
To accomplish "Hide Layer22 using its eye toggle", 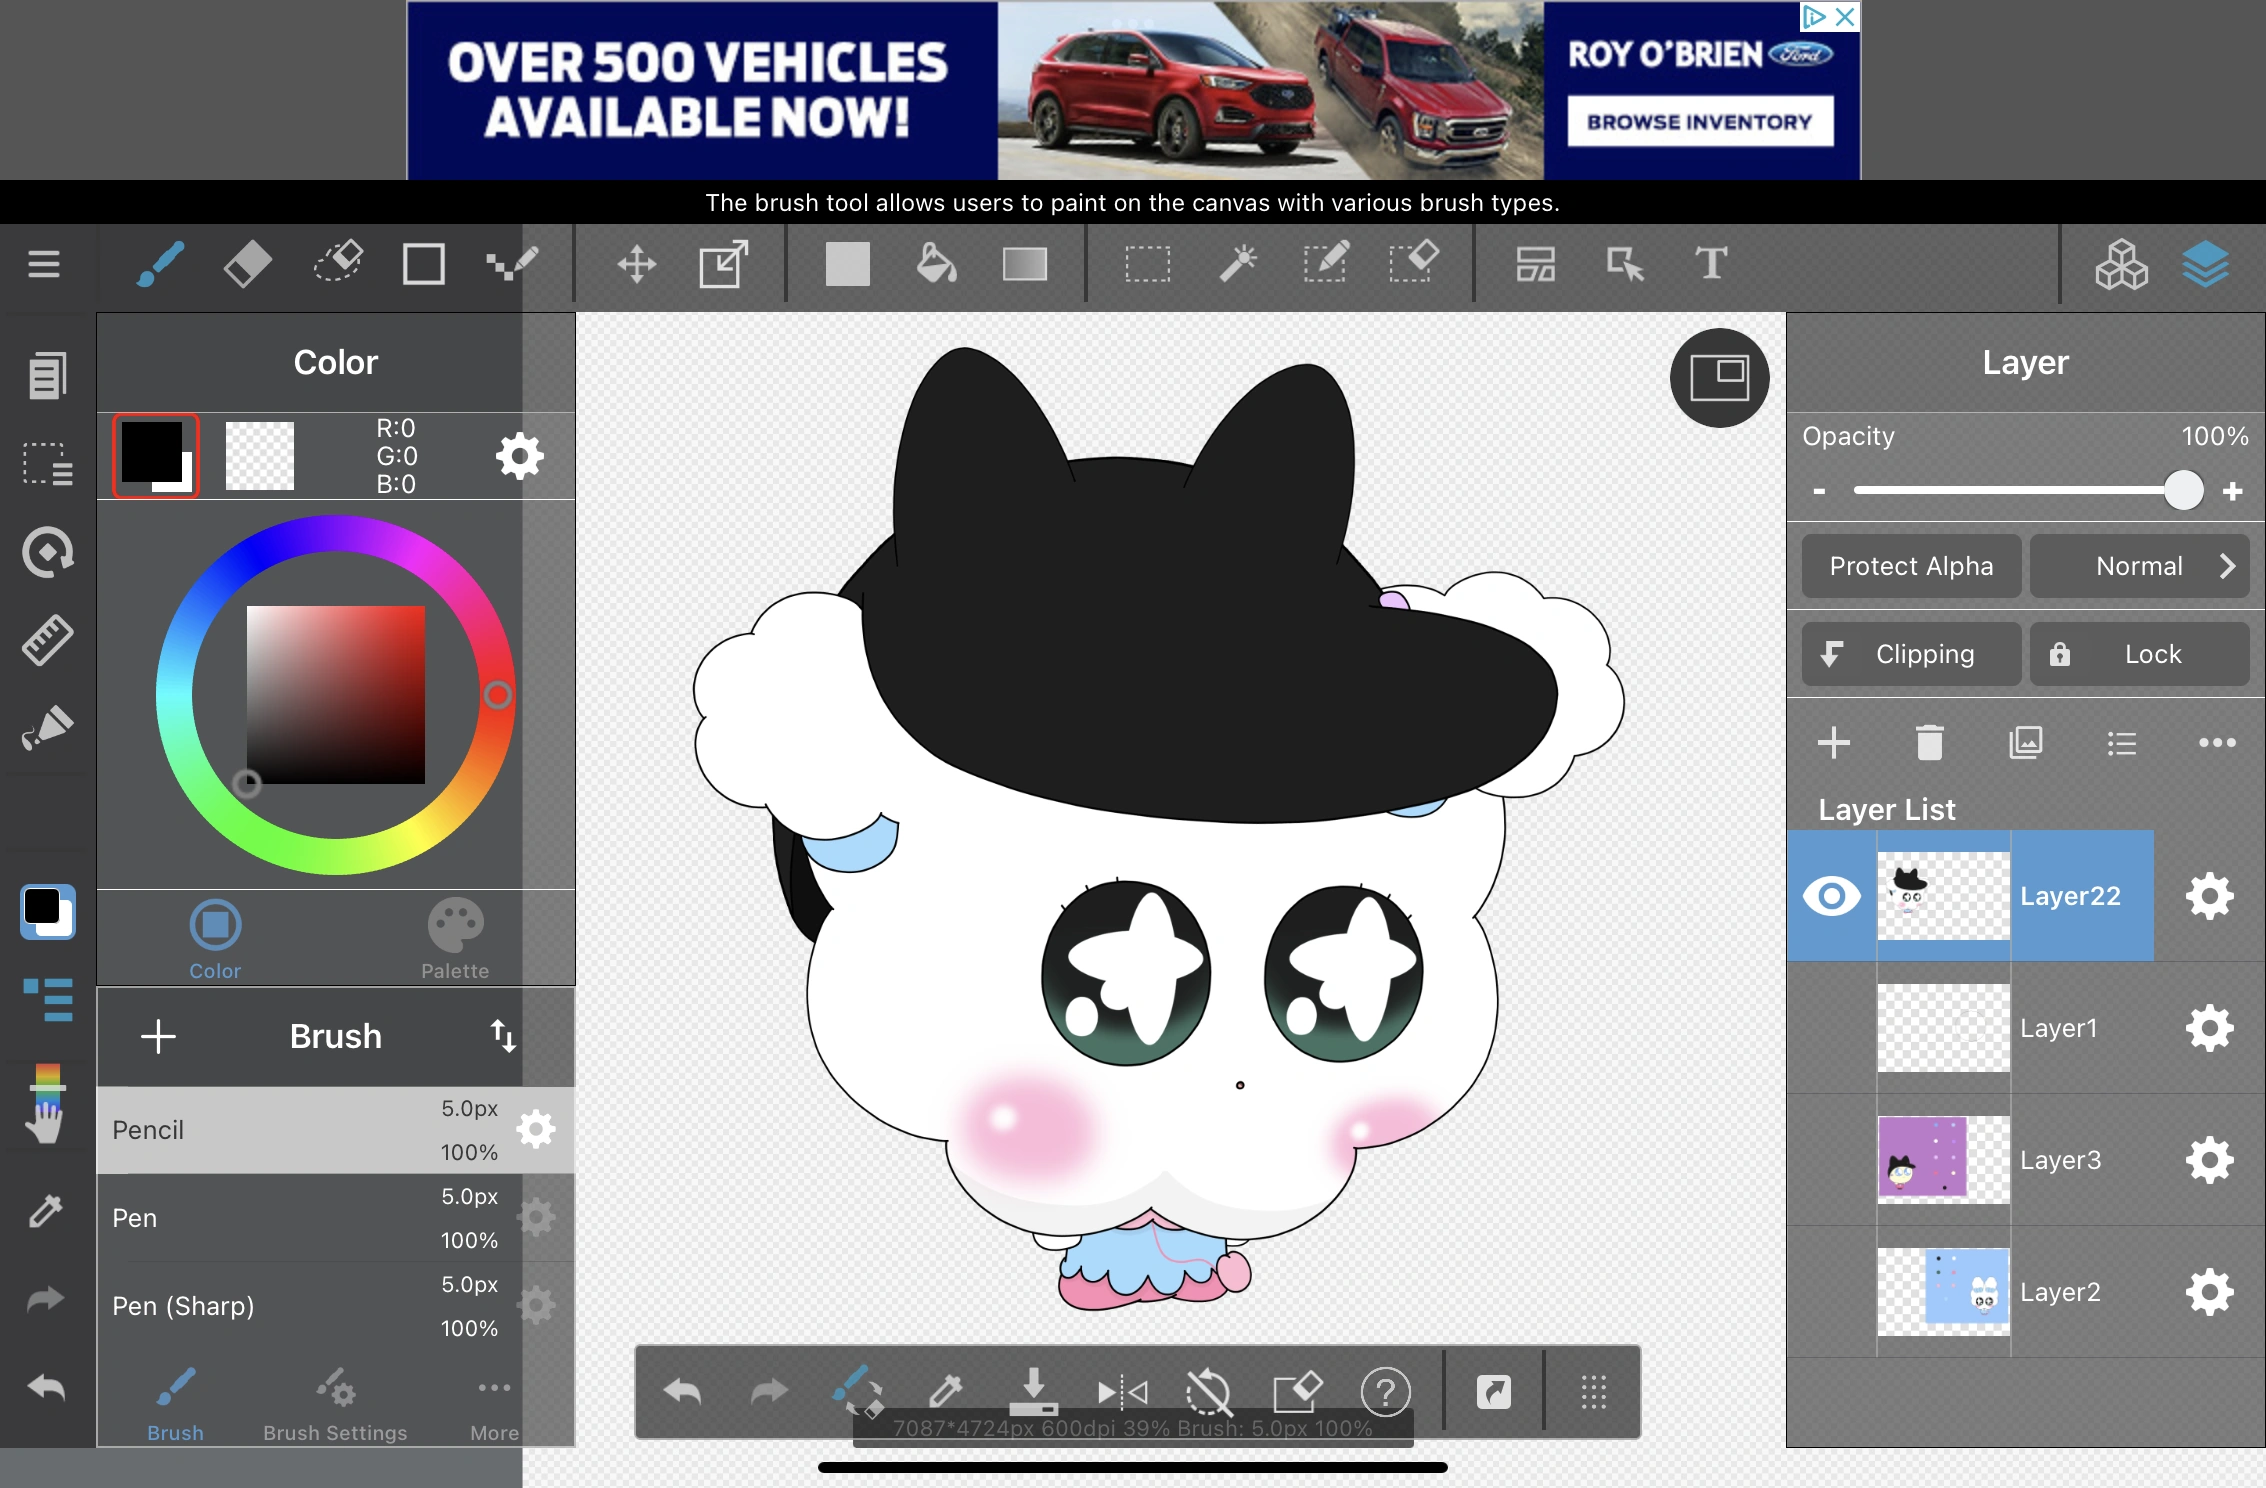I will coord(1832,896).
